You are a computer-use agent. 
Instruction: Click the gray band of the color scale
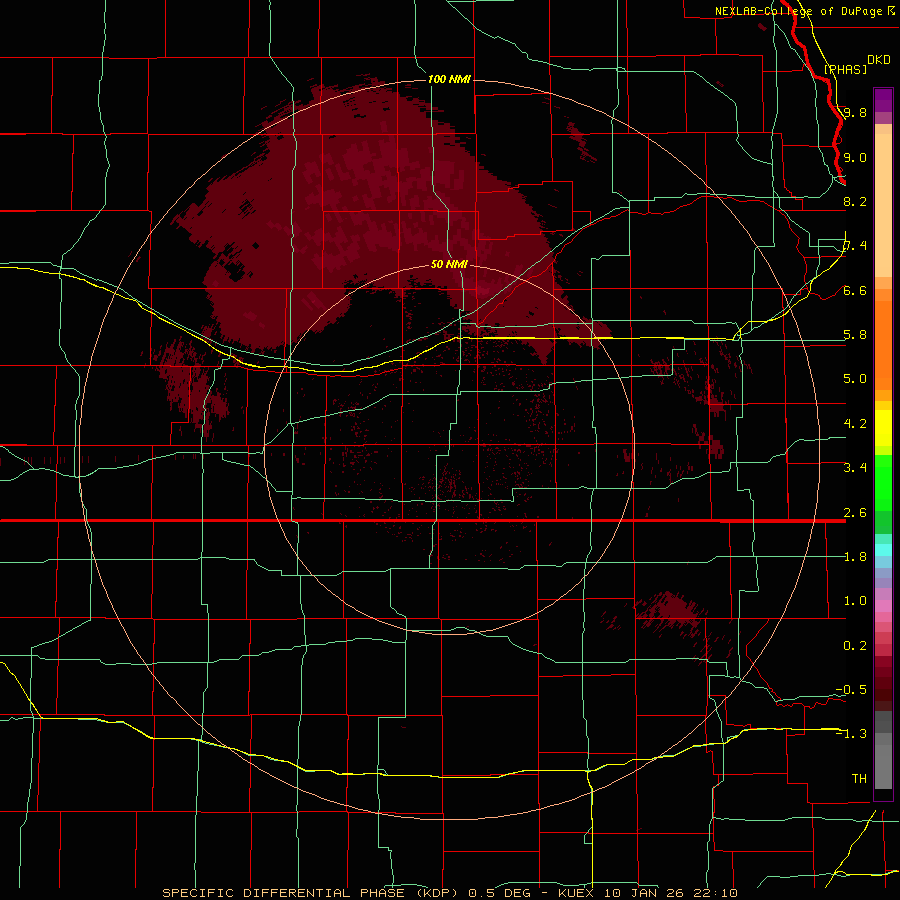click(883, 751)
